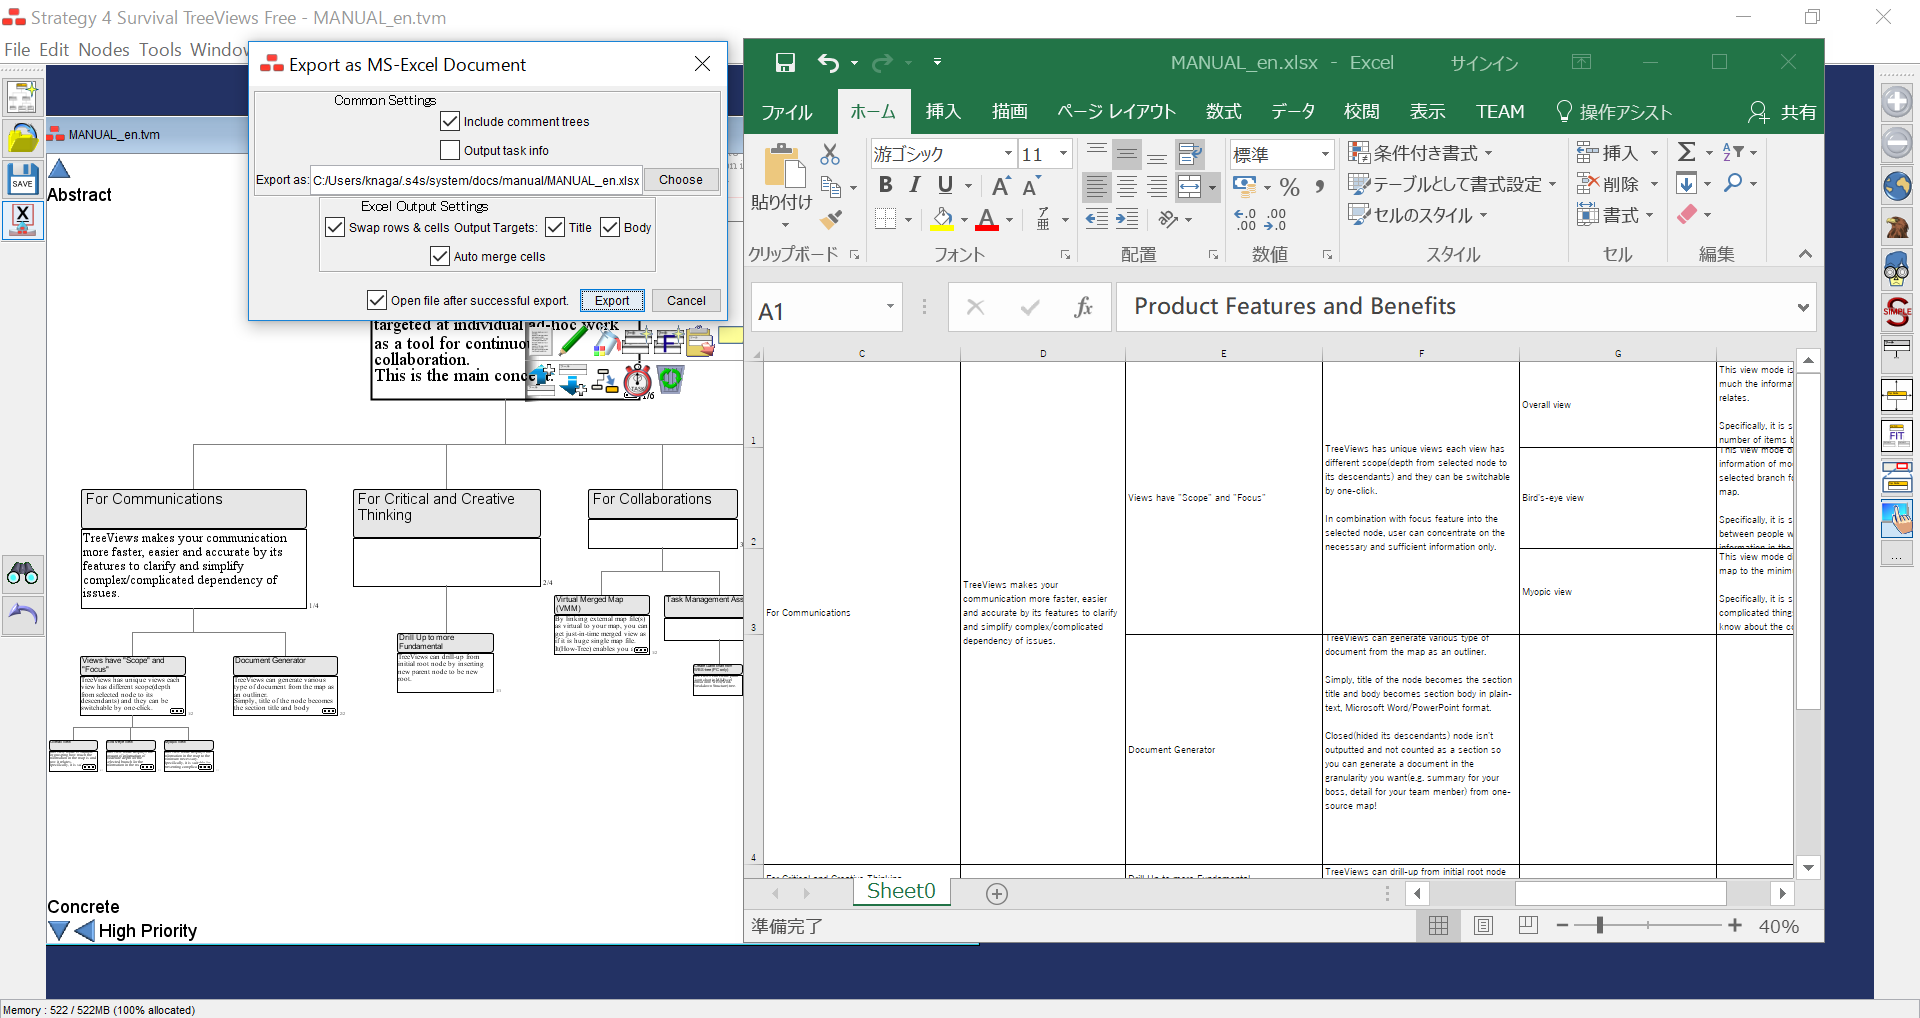The width and height of the screenshot is (1920, 1018).
Task: Open the font name dropdown 游ゴシック
Action: [1008, 154]
